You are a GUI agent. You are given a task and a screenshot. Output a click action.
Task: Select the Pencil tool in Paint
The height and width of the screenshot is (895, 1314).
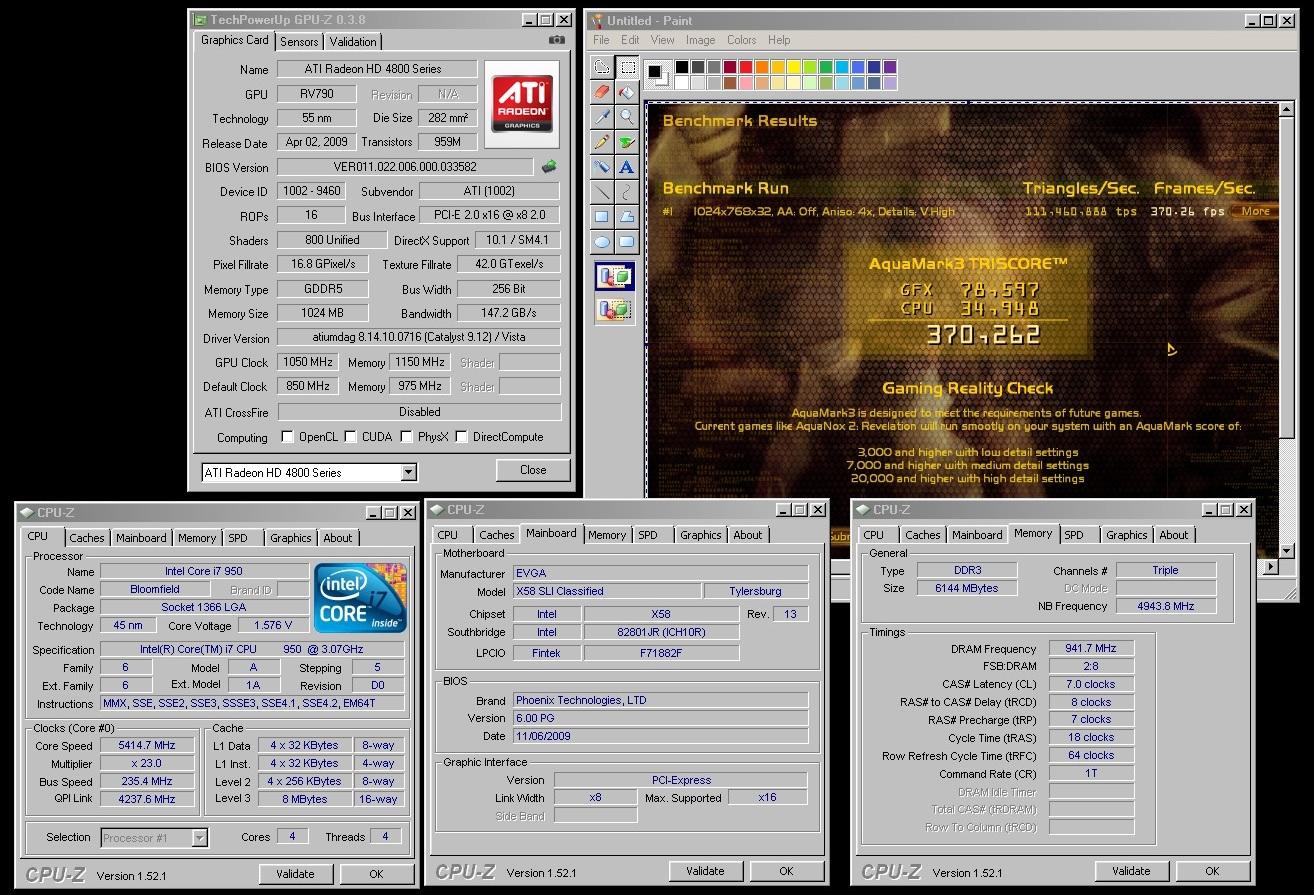coord(602,142)
